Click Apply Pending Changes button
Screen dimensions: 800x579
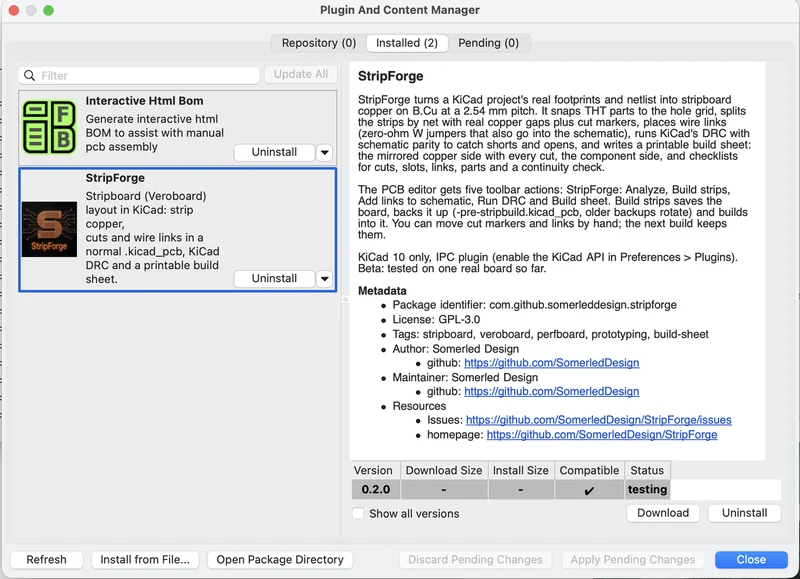tap(633, 560)
